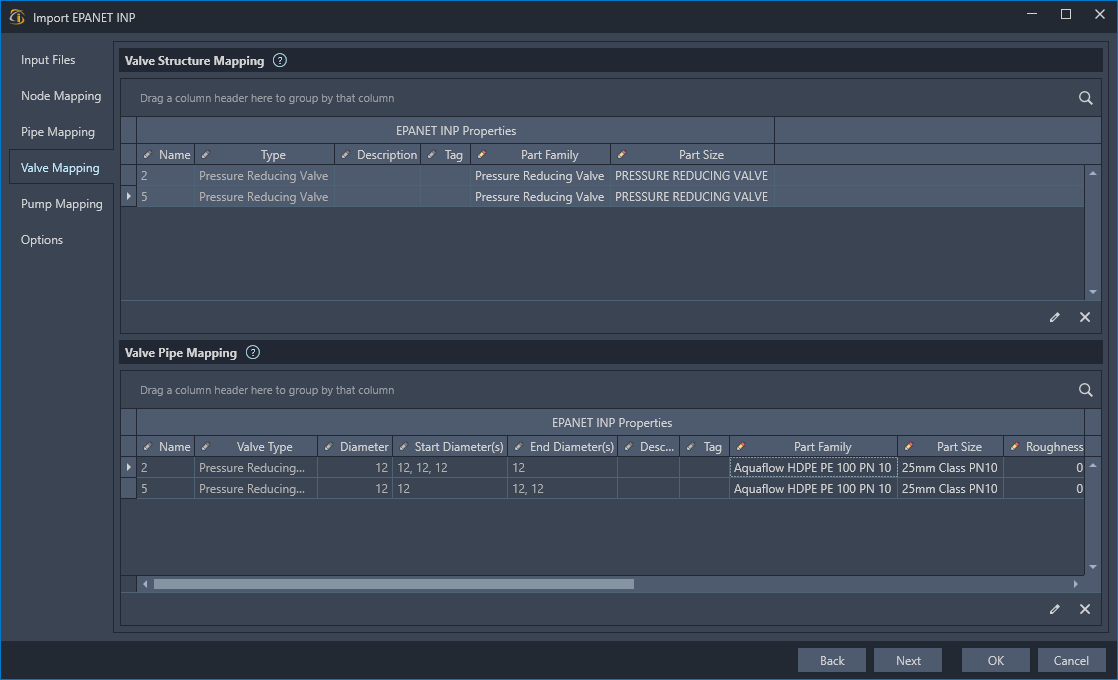Switch to Pipe Mapping page
The width and height of the screenshot is (1118, 680).
click(58, 132)
